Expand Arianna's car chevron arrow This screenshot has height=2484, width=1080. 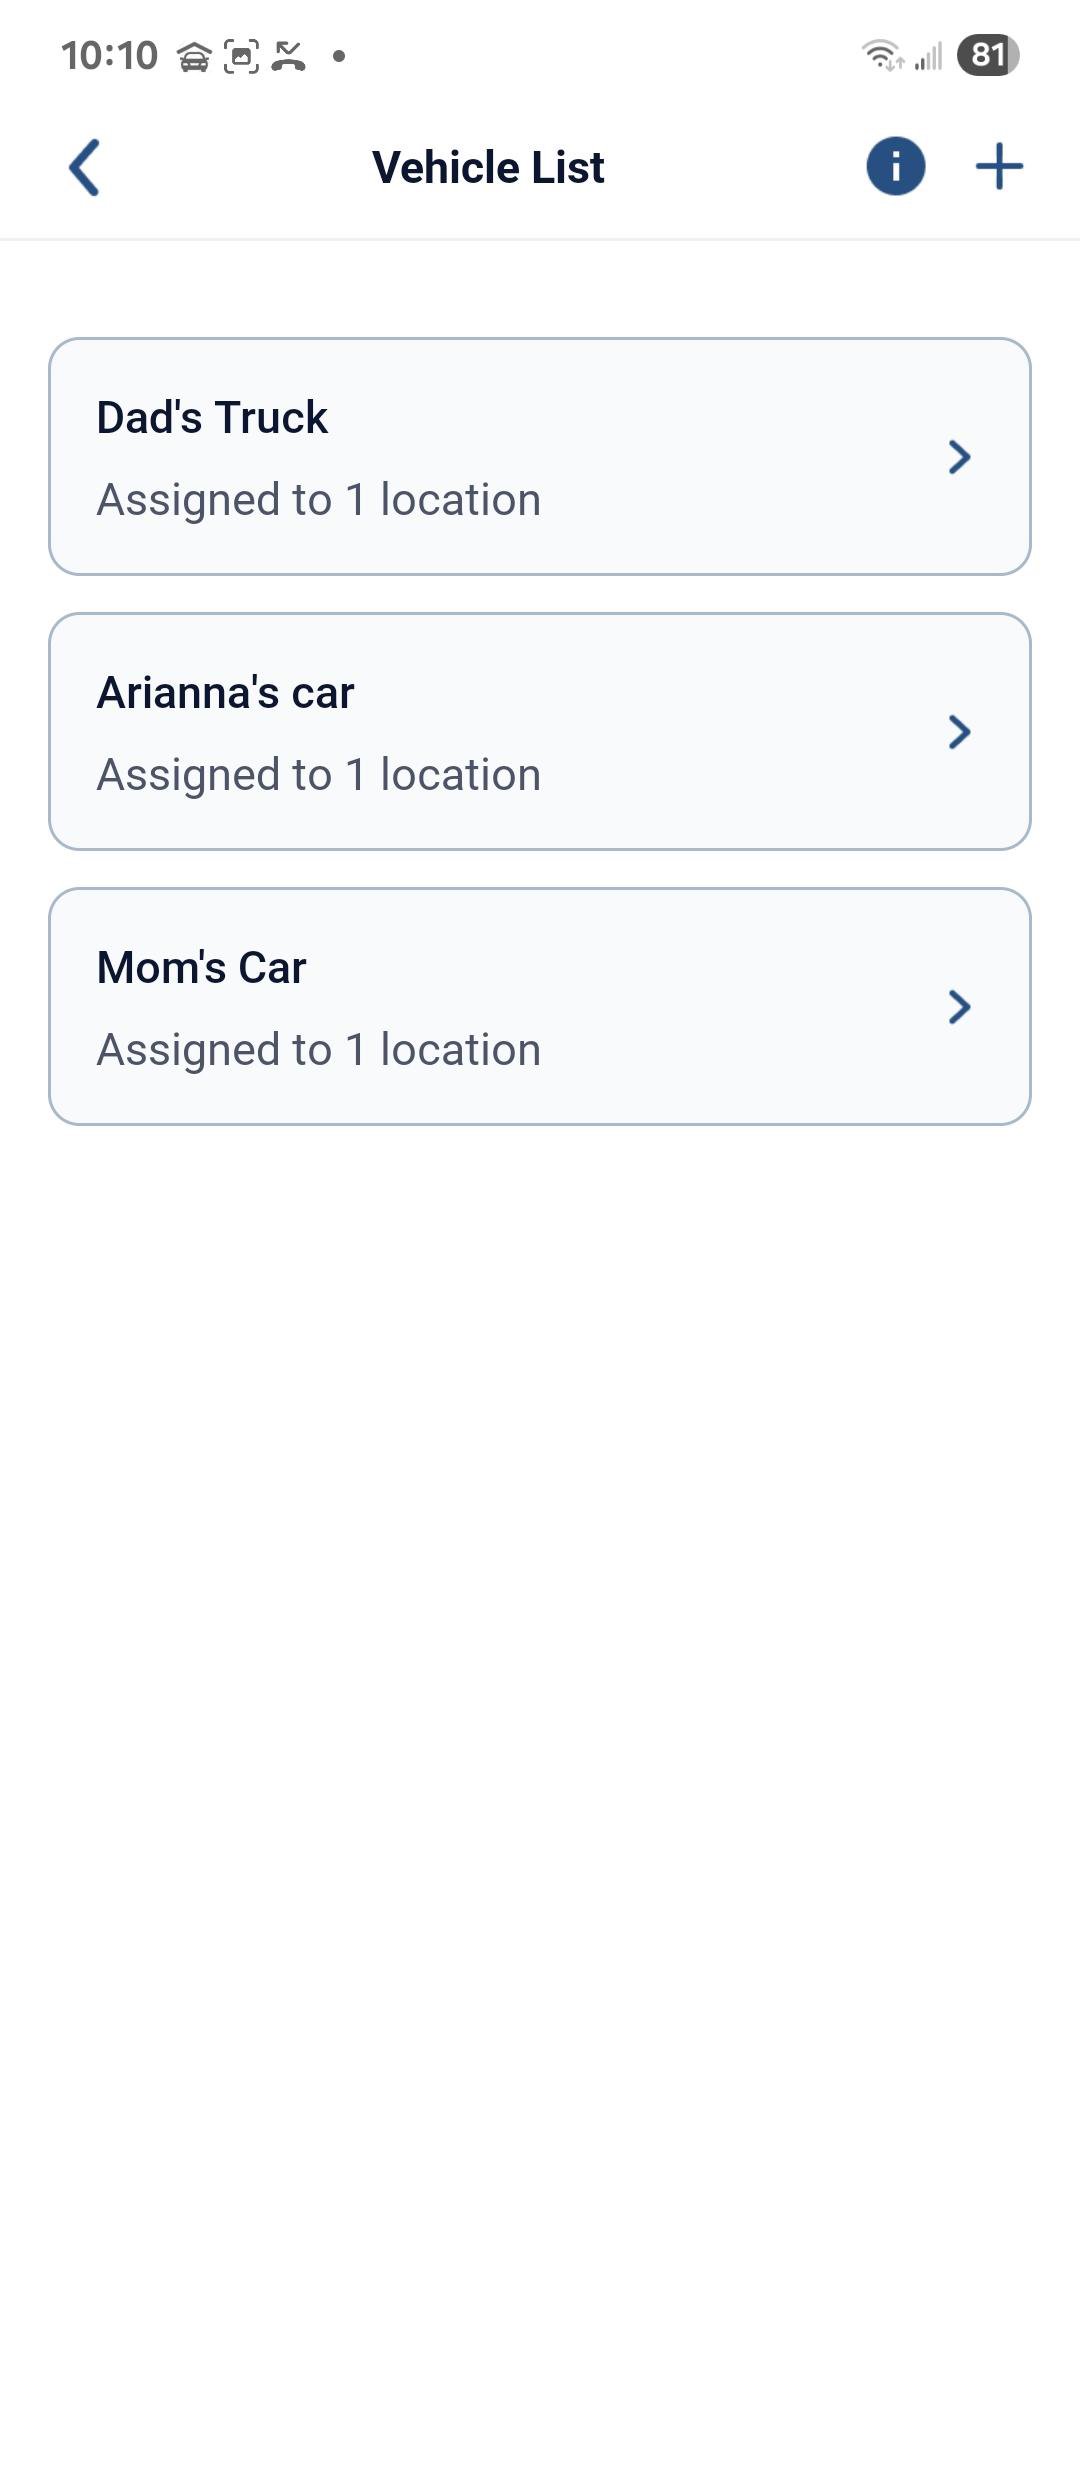tap(959, 732)
